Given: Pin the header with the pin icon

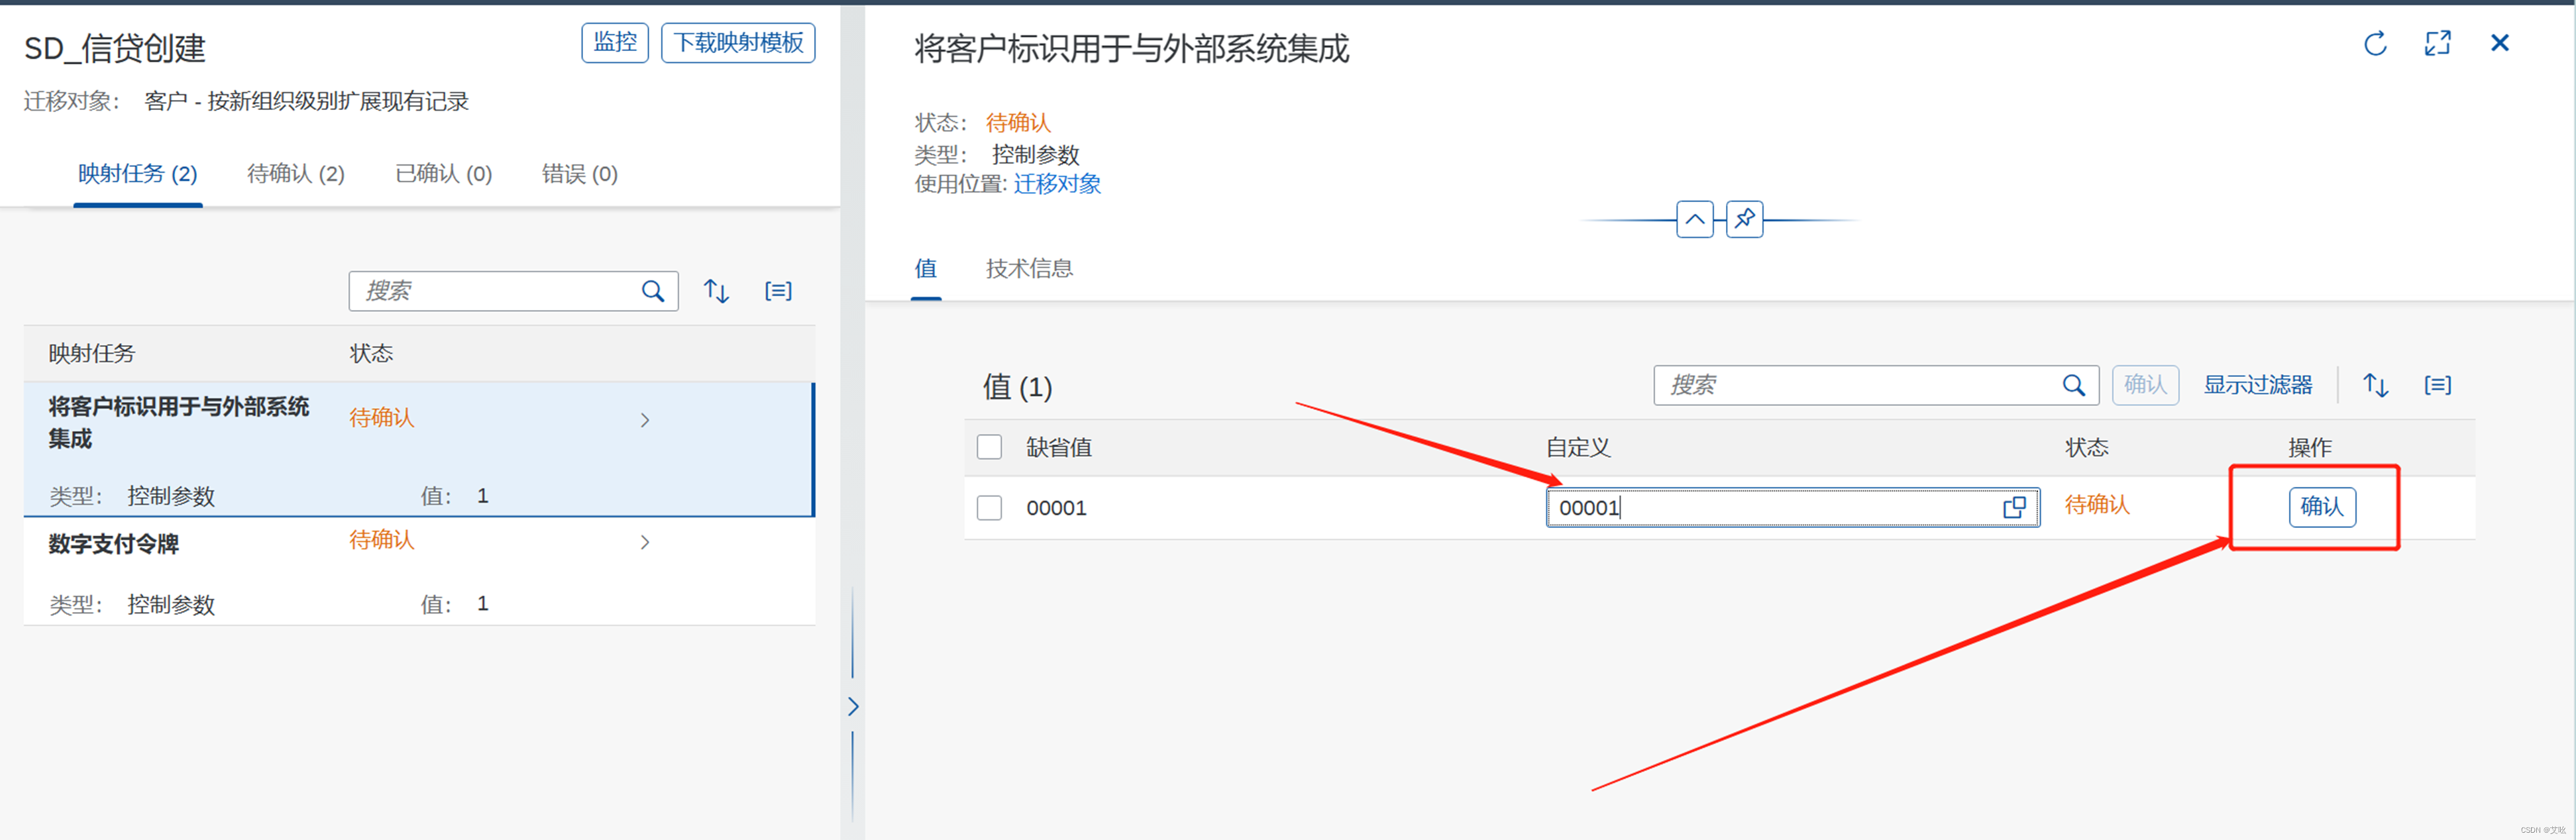Looking at the screenshot, I should pyautogui.click(x=1745, y=219).
